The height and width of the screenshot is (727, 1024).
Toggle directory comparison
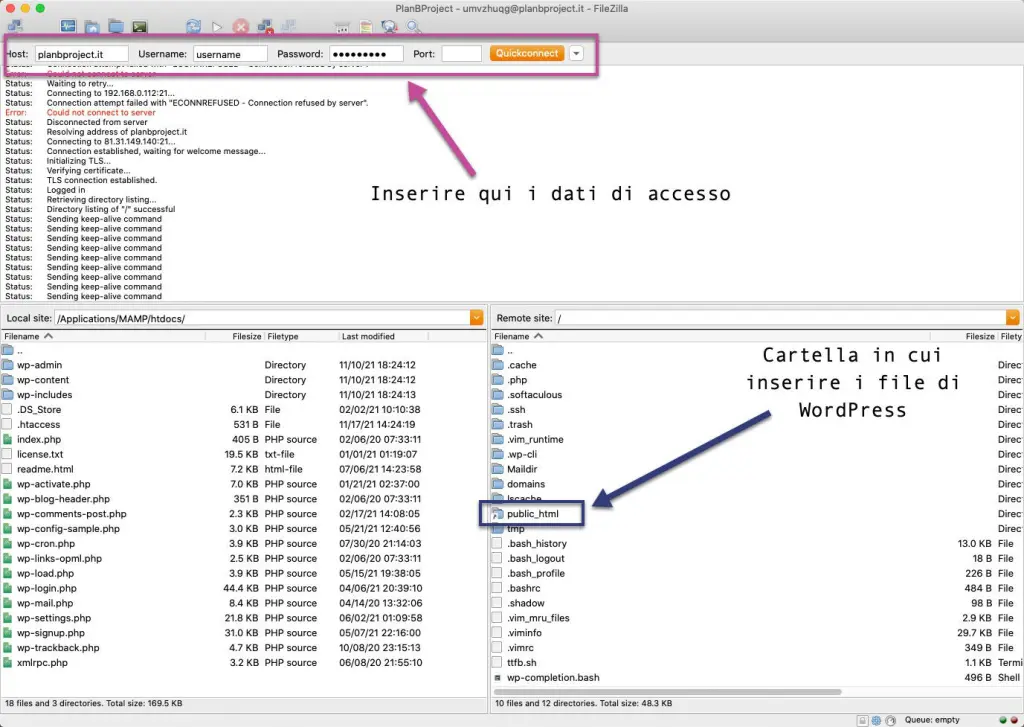coord(366,26)
